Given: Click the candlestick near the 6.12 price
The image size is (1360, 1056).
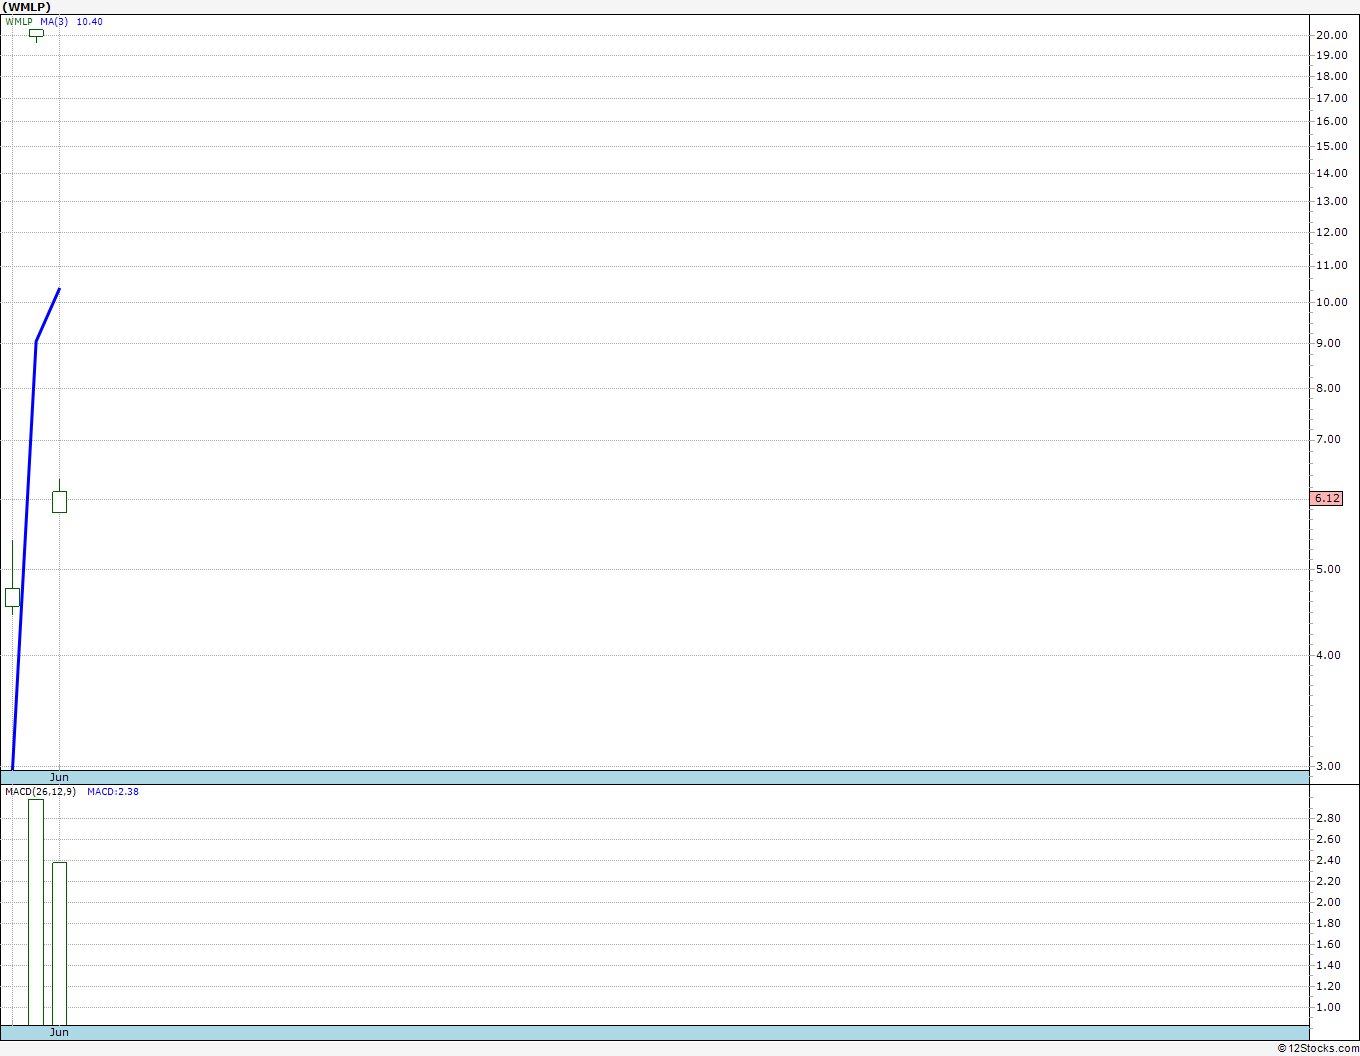Looking at the screenshot, I should point(59,497).
